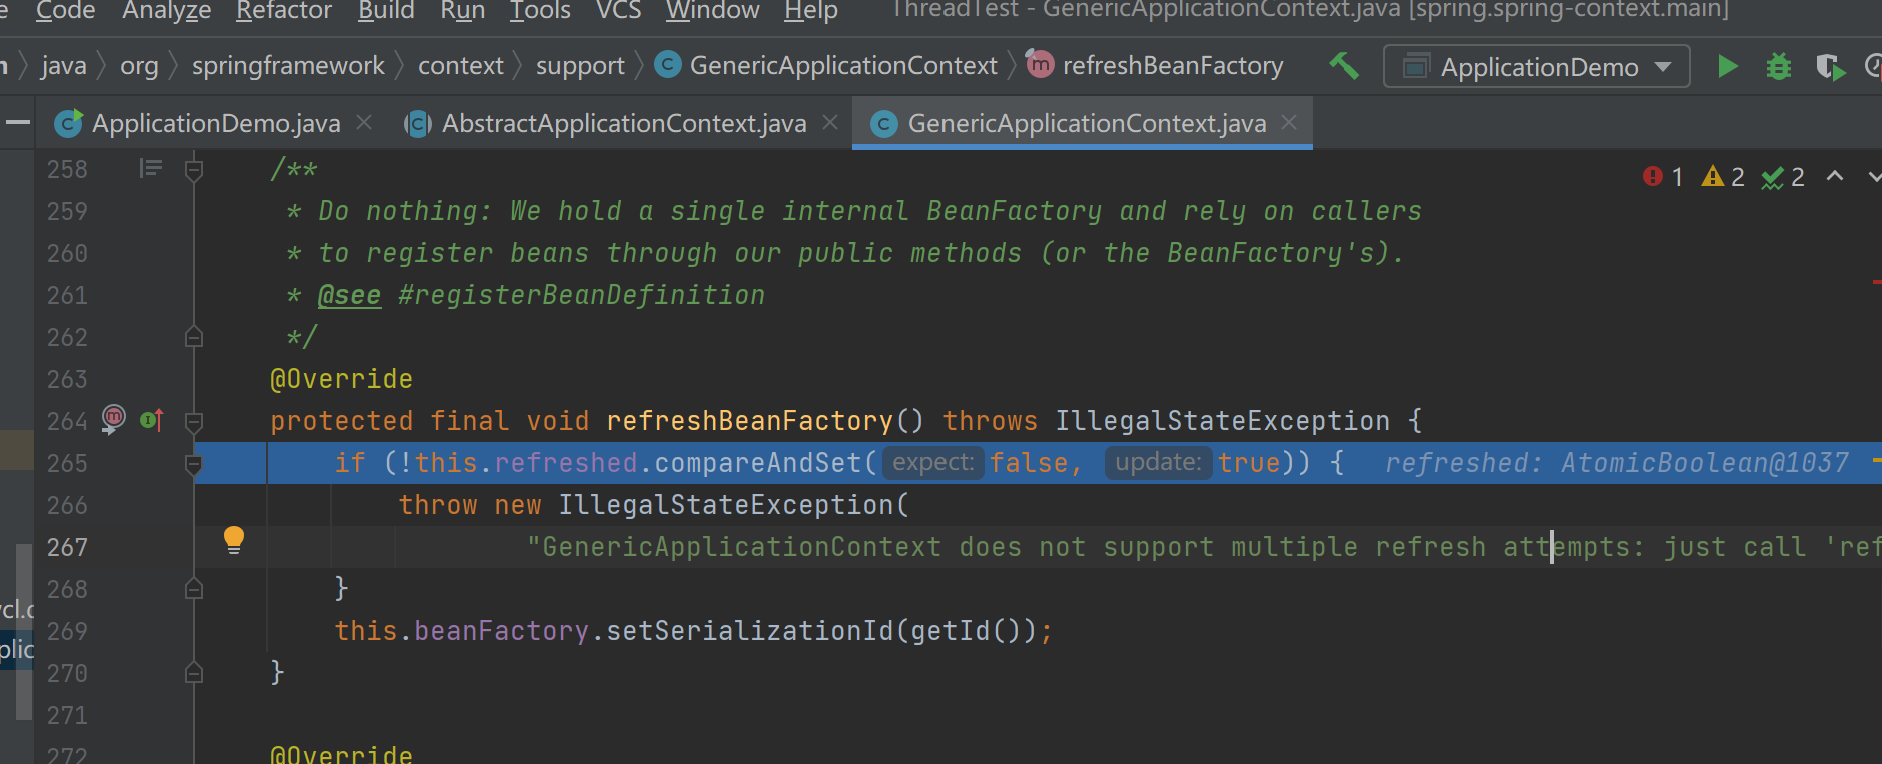Click the 'org' breadcrumb
The height and width of the screenshot is (764, 1882).
[x=139, y=66]
